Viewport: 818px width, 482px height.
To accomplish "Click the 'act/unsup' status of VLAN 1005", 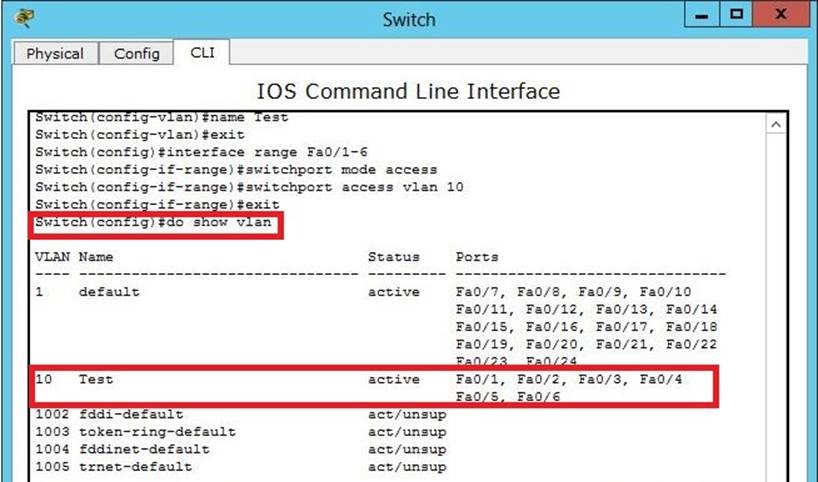I will tap(407, 467).
